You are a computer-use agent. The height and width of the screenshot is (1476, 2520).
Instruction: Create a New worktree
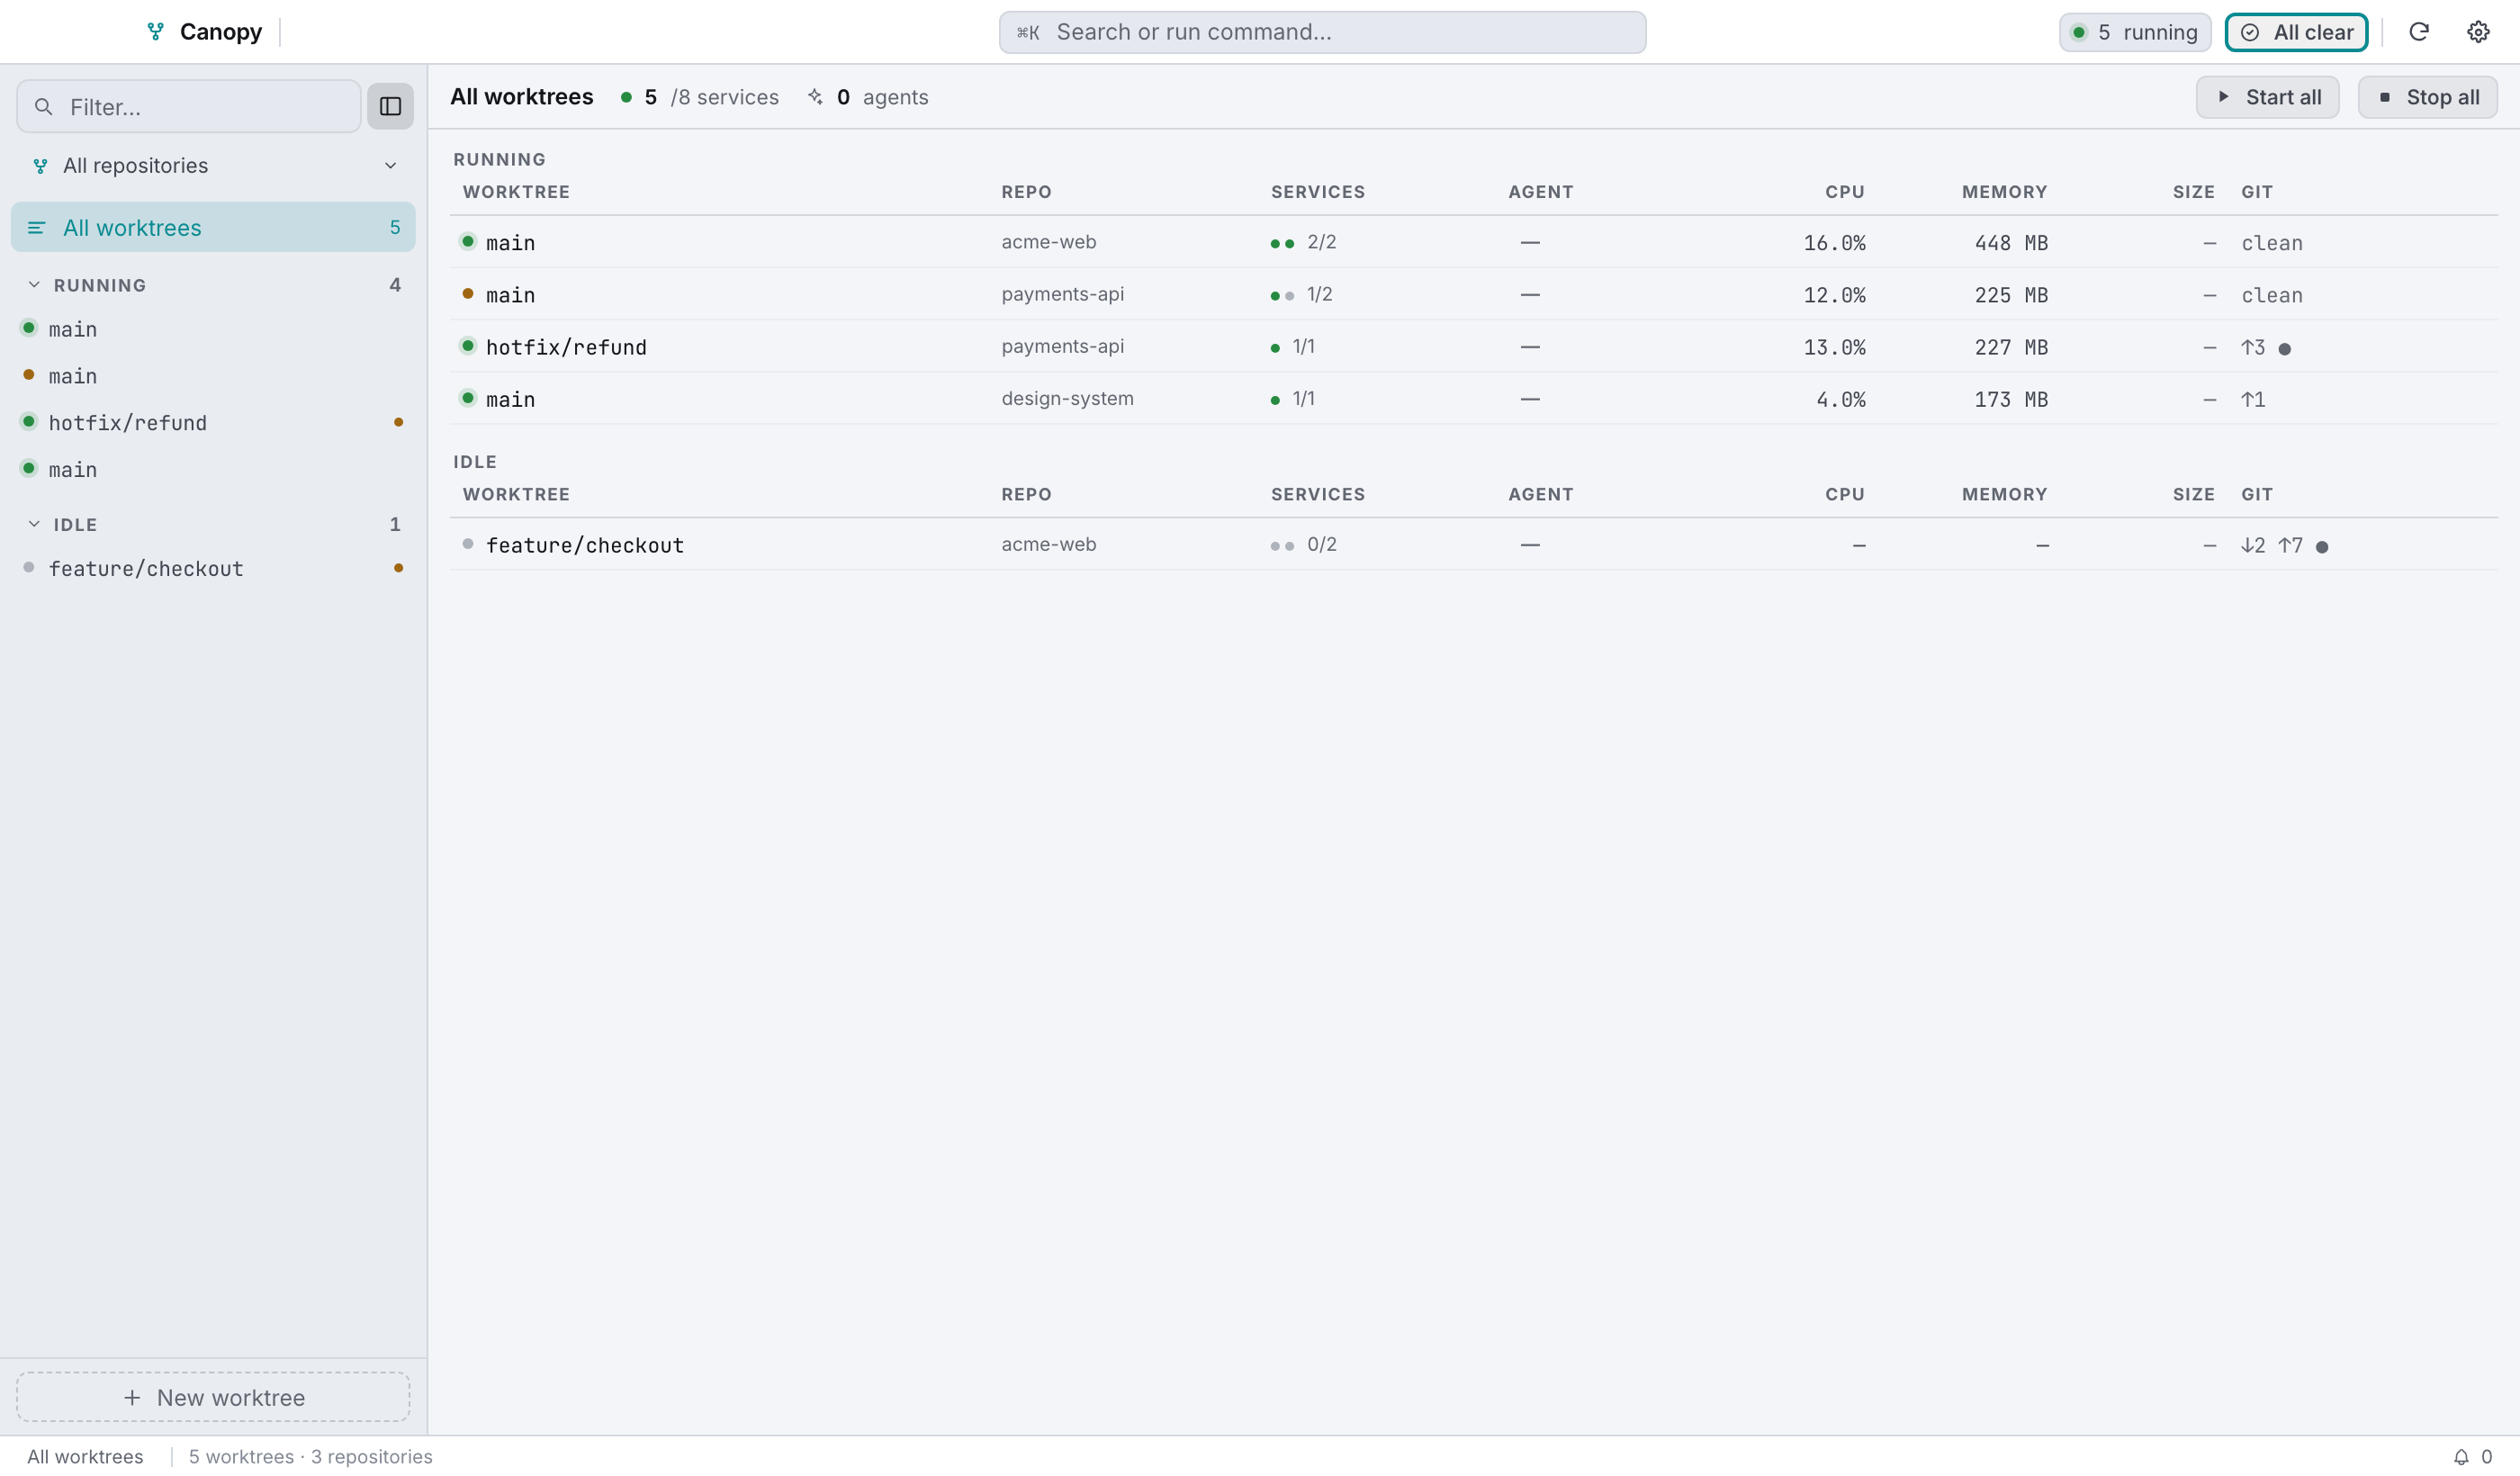[213, 1397]
